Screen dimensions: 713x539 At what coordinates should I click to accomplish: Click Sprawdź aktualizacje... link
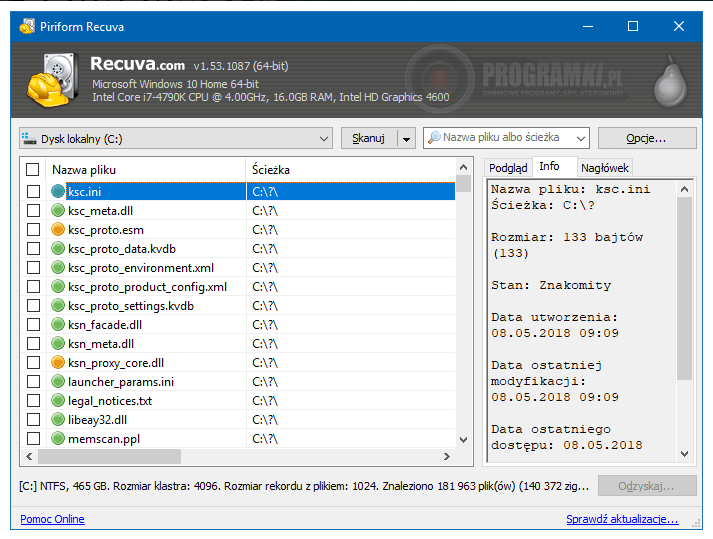[623, 519]
